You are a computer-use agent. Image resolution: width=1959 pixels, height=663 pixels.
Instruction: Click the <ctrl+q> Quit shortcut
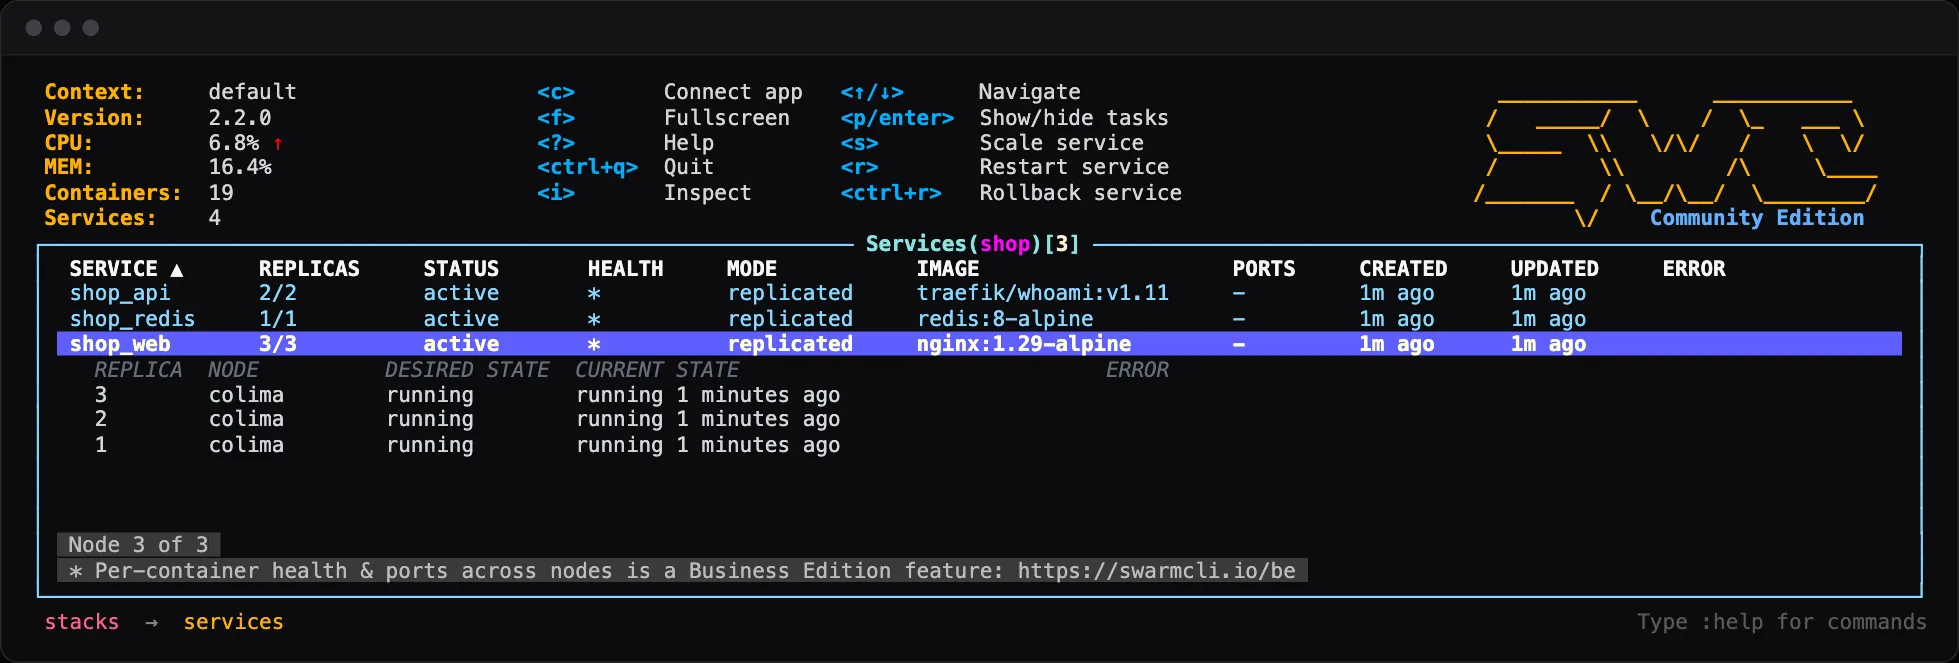[x=626, y=167]
